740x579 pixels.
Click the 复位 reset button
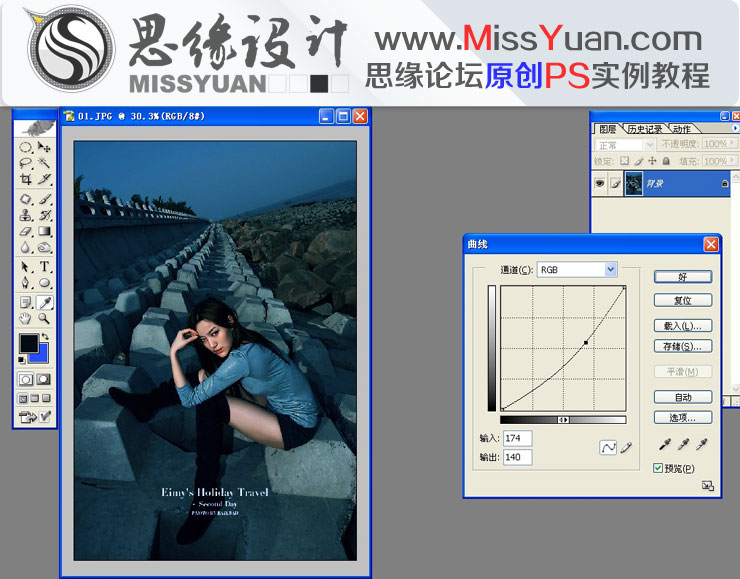pyautogui.click(x=682, y=300)
